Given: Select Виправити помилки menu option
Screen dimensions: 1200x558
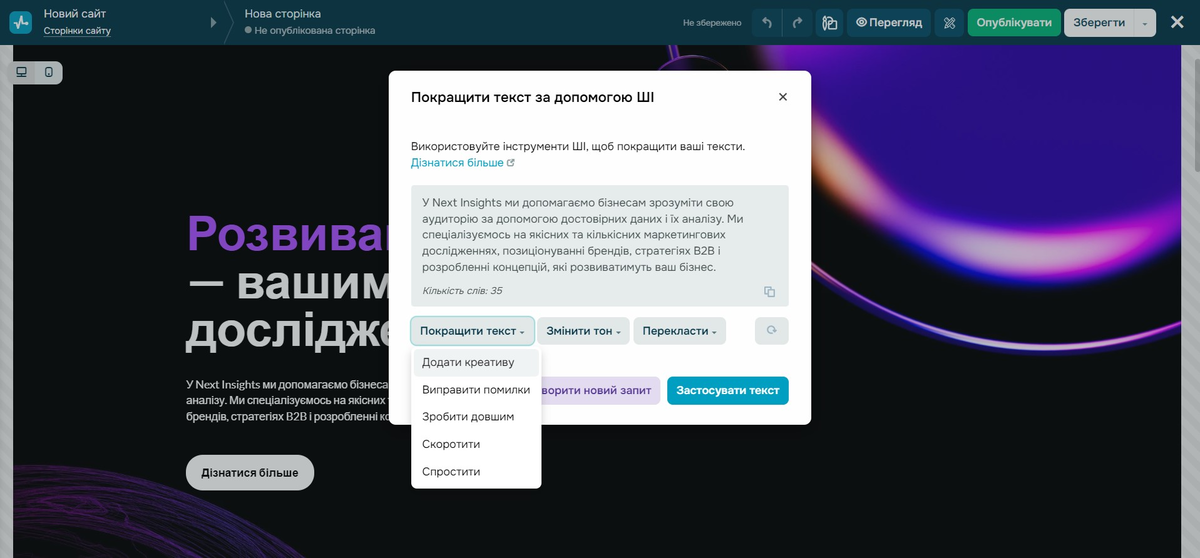Looking at the screenshot, I should point(476,390).
